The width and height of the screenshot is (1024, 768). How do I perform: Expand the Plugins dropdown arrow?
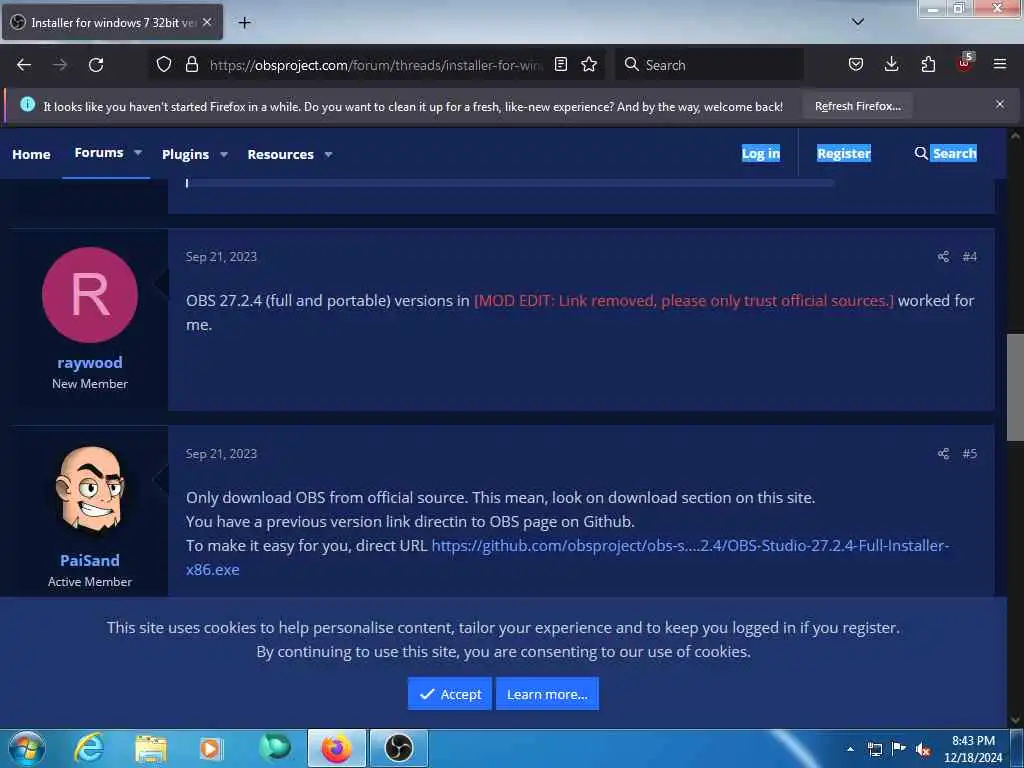pos(224,155)
